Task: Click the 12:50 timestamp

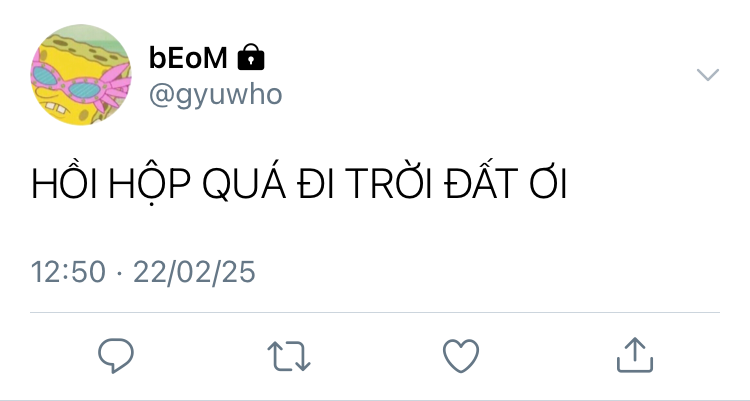Action: tap(68, 272)
